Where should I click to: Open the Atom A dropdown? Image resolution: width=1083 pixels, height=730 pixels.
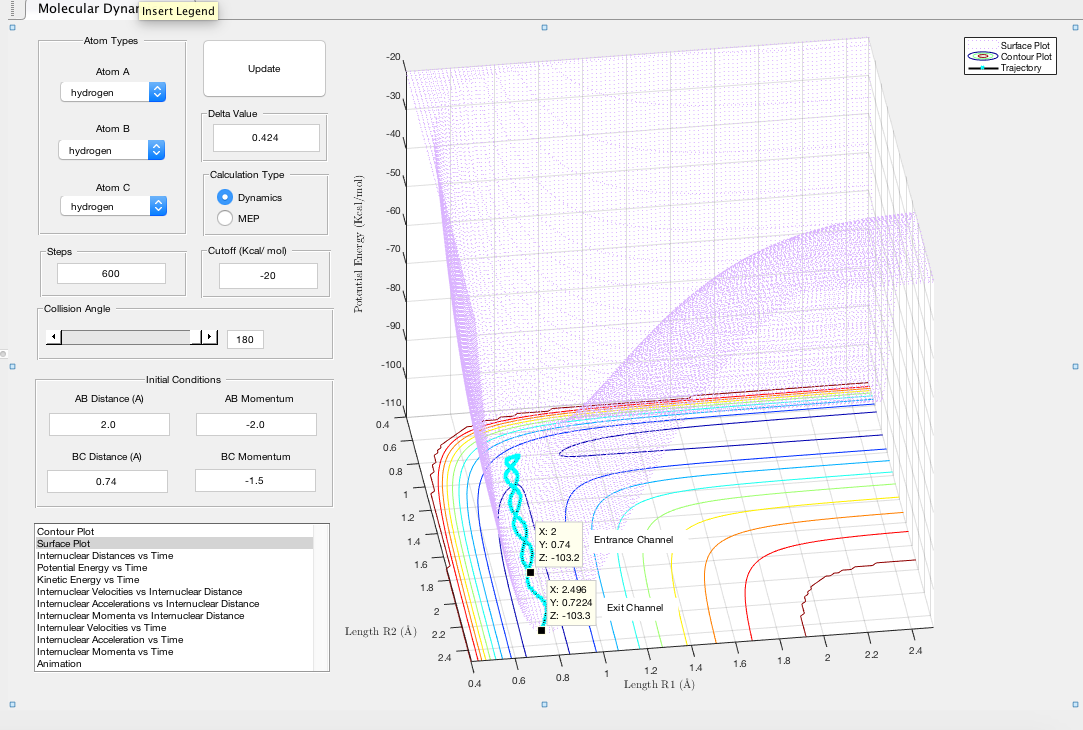pyautogui.click(x=112, y=92)
